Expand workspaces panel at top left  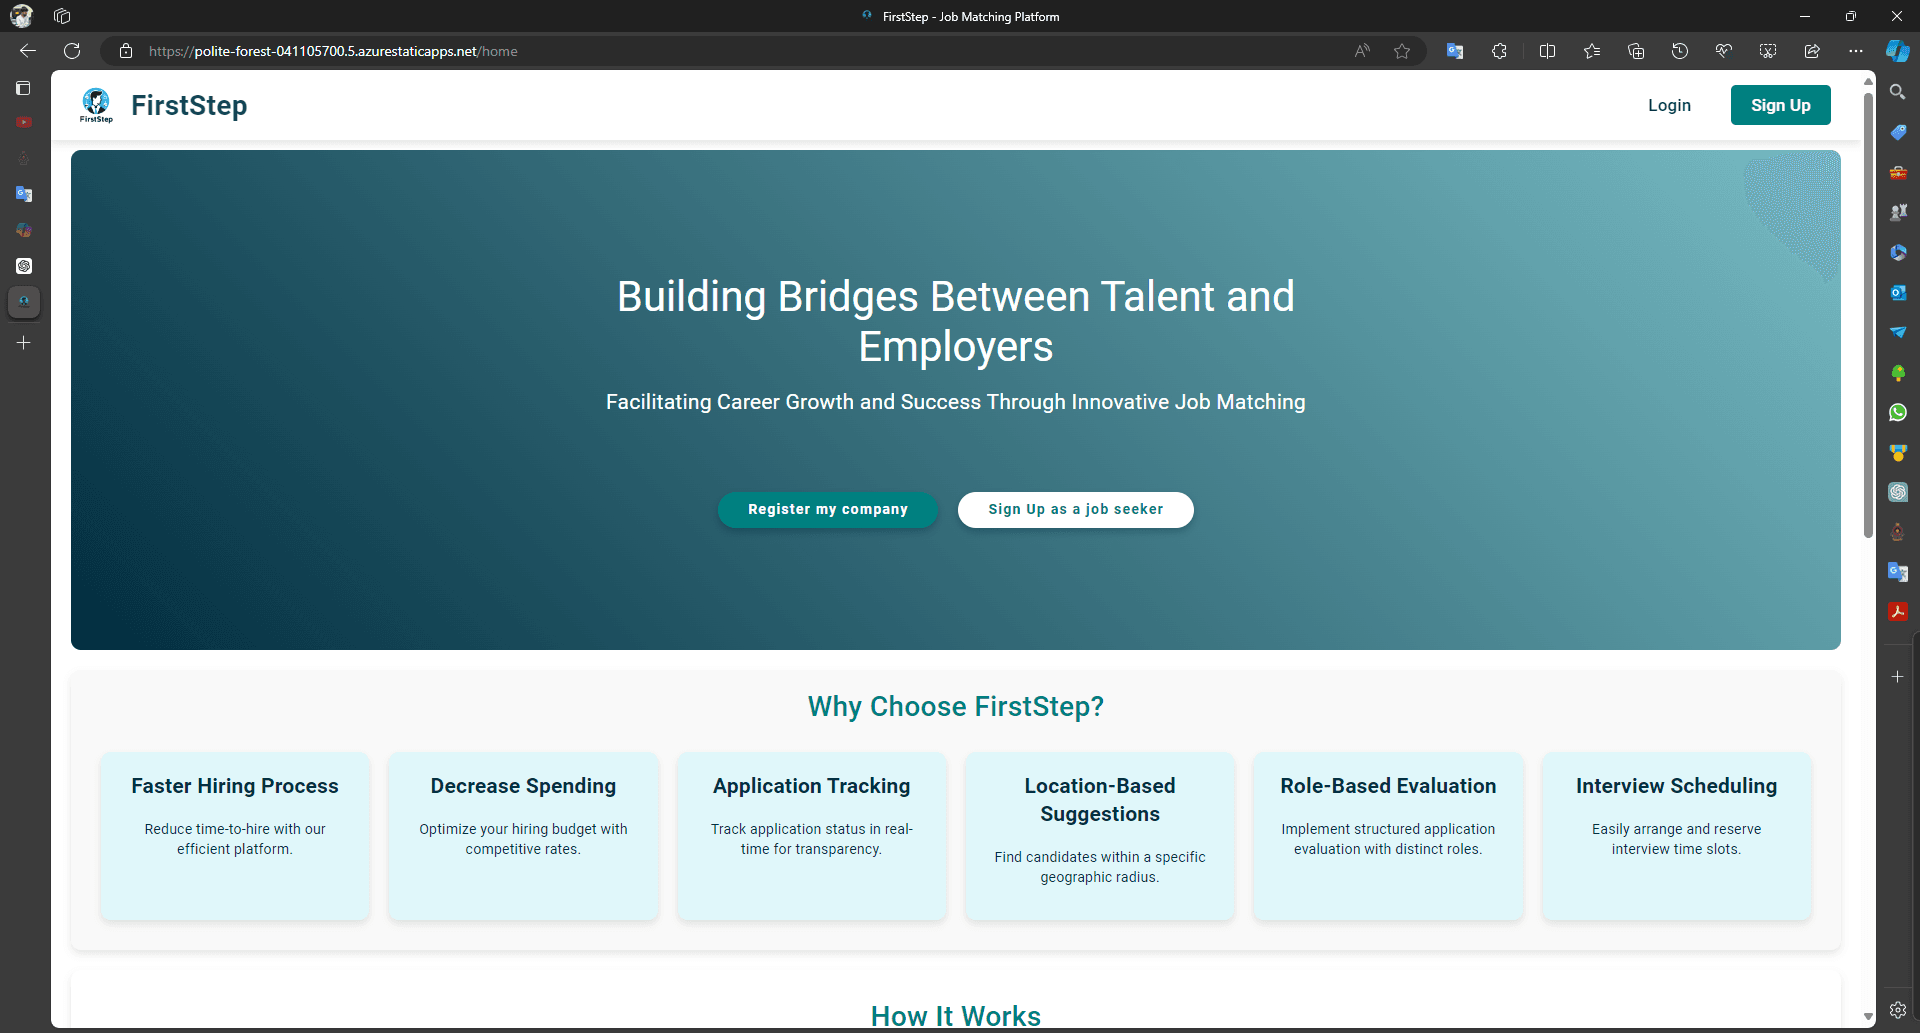(62, 16)
